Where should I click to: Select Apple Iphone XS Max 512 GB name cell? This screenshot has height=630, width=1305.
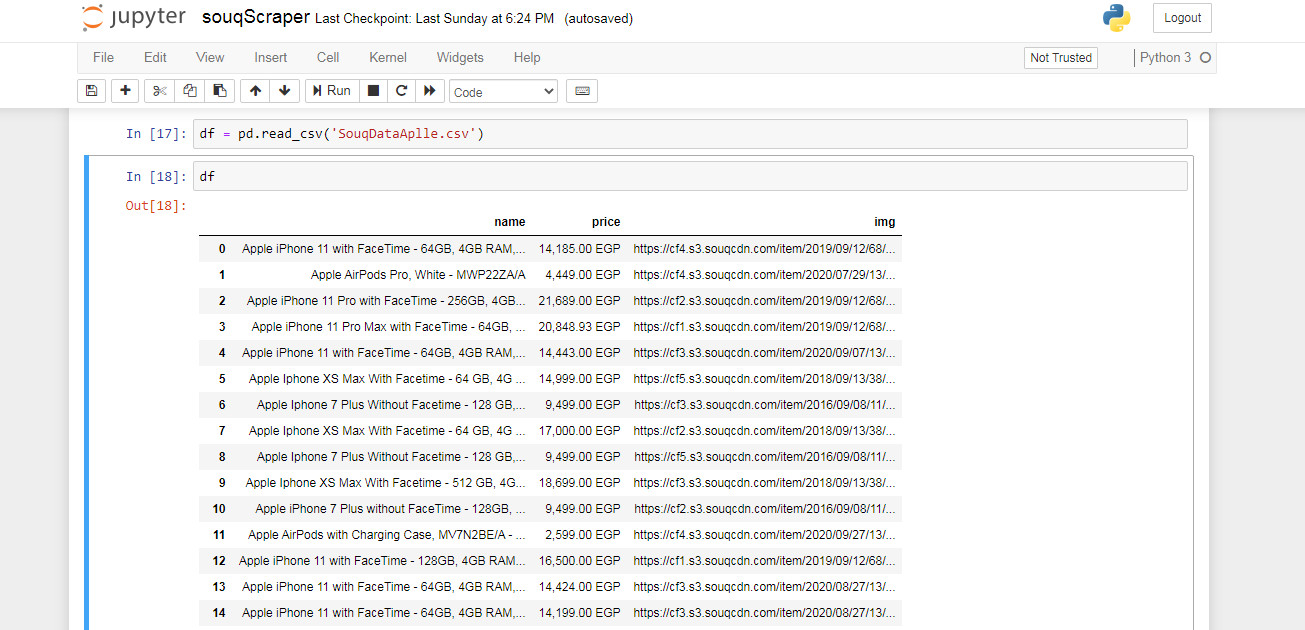coord(386,483)
